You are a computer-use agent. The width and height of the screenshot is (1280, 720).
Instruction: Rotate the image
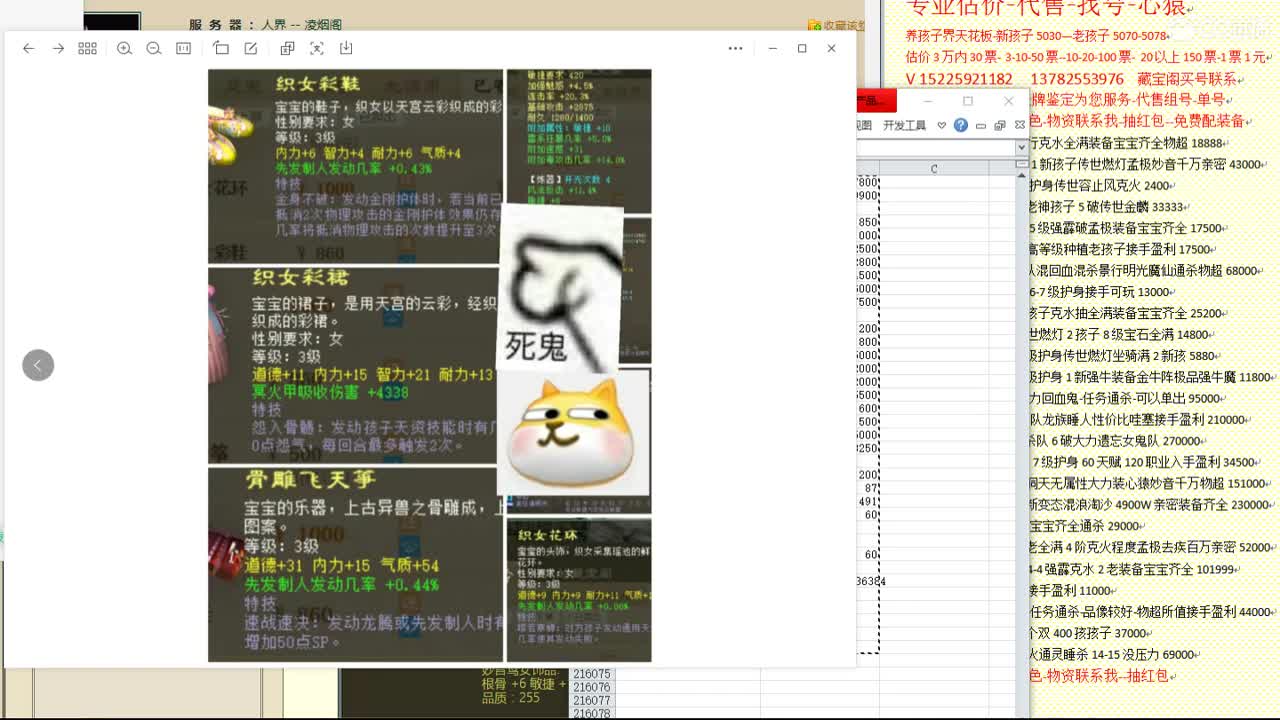coord(221,48)
